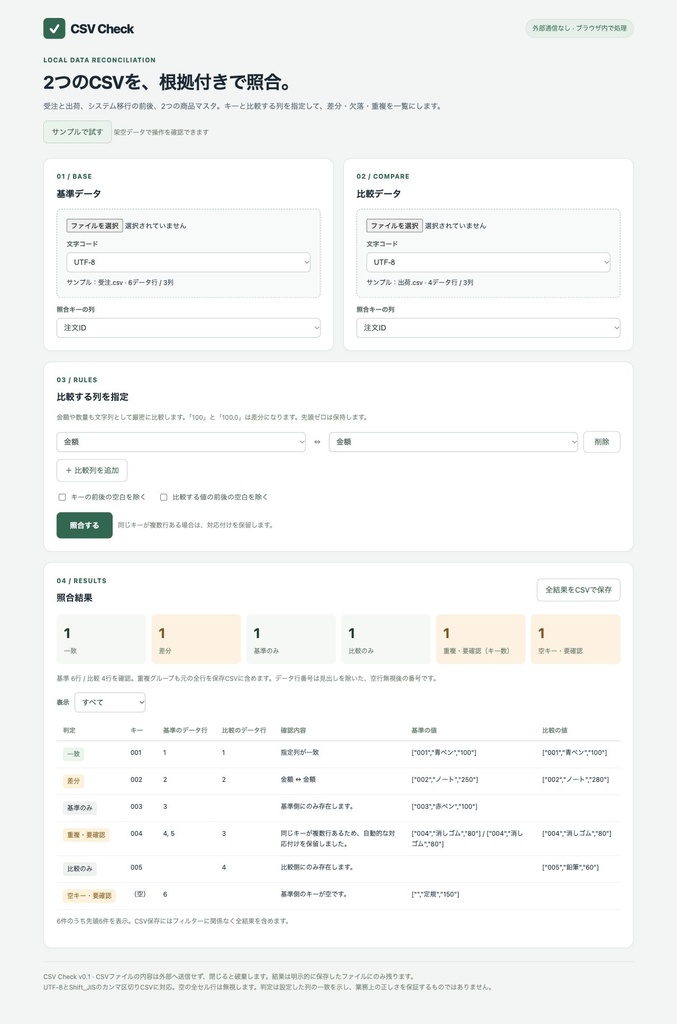Click the ["002","ノート","280"] comparison value
This screenshot has width=677, height=1024.
click(x=575, y=780)
